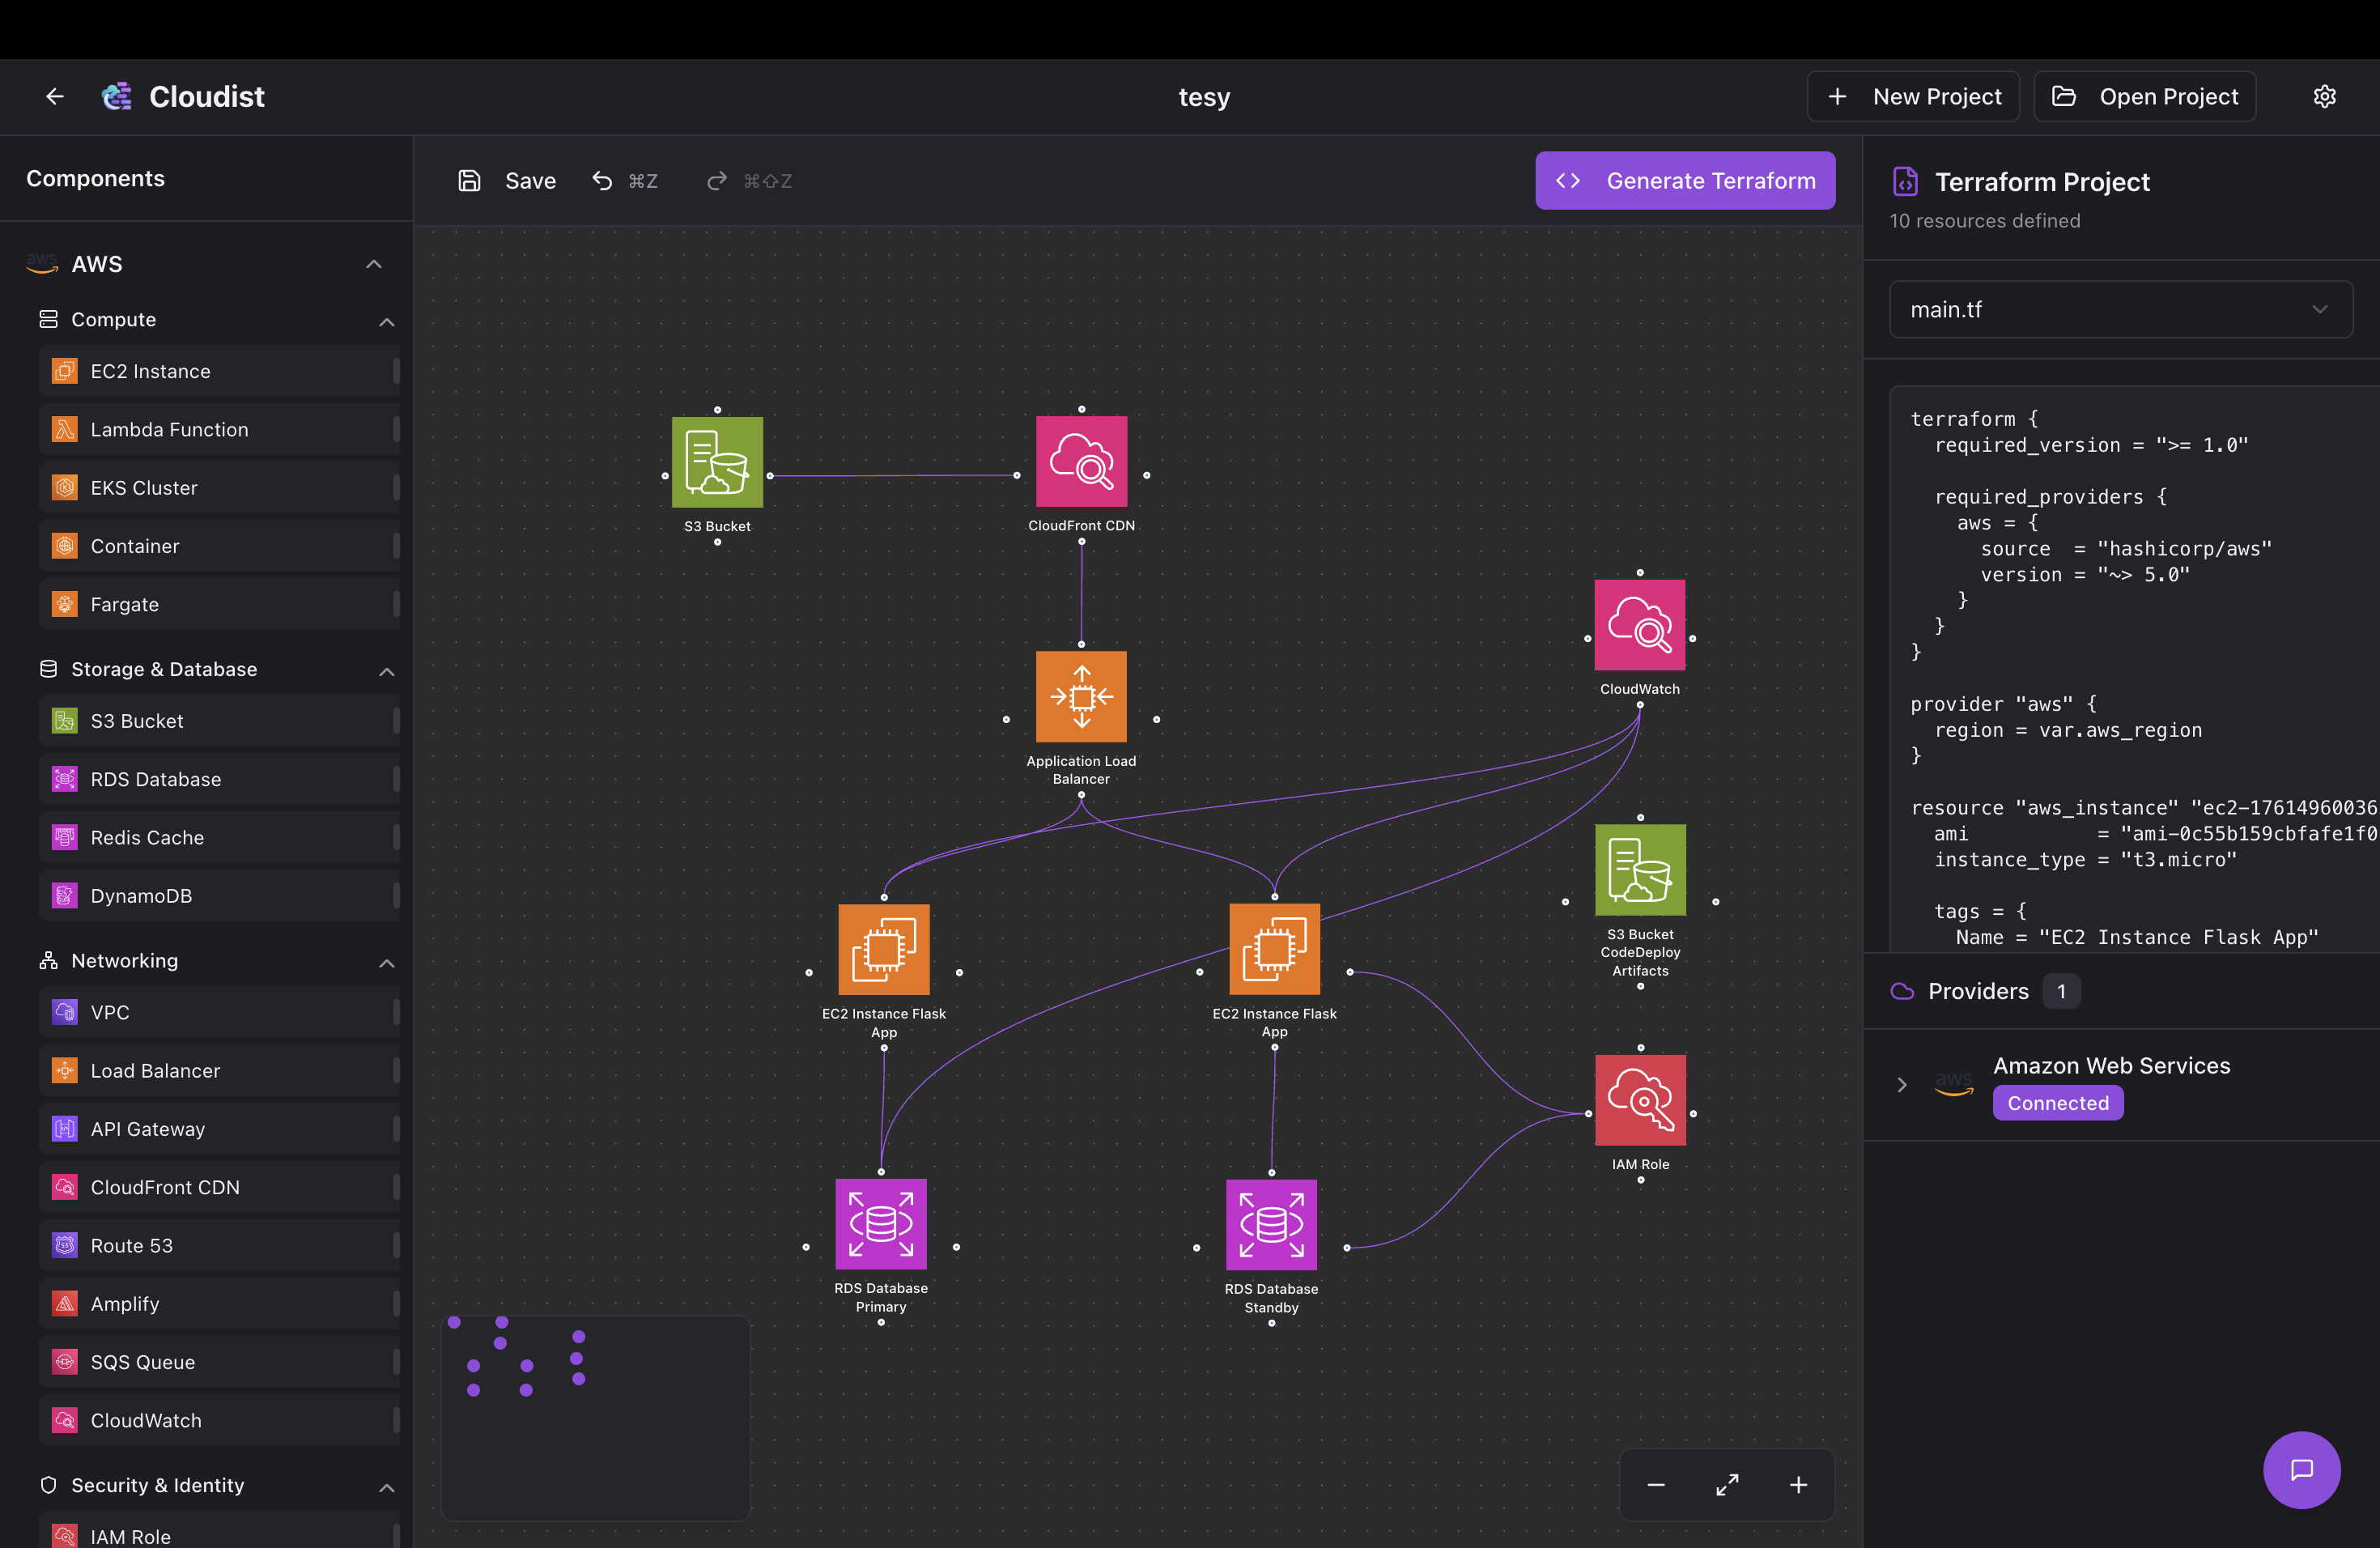Click the New Project button
This screenshot has height=1548, width=2380.
[1913, 96]
